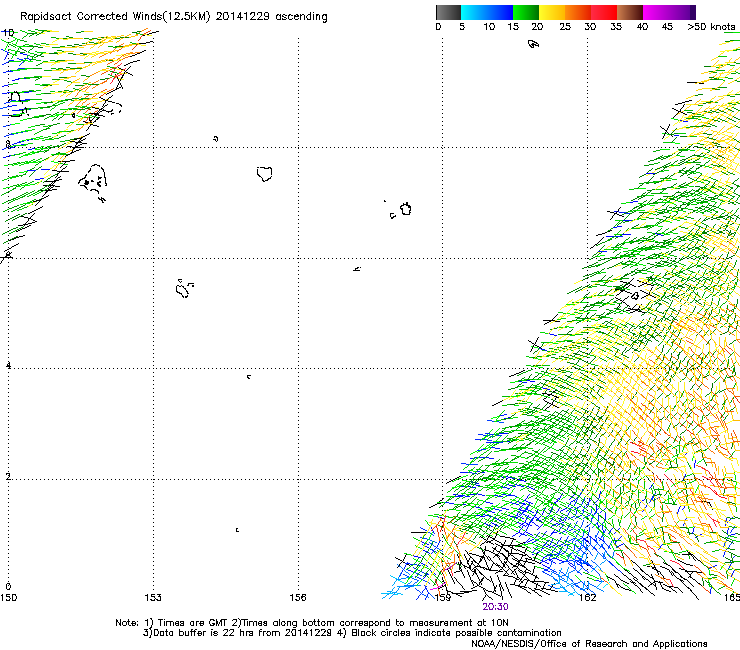The image size is (740, 650).
Task: Click the '25' legend scale label
Action: [x=565, y=27]
